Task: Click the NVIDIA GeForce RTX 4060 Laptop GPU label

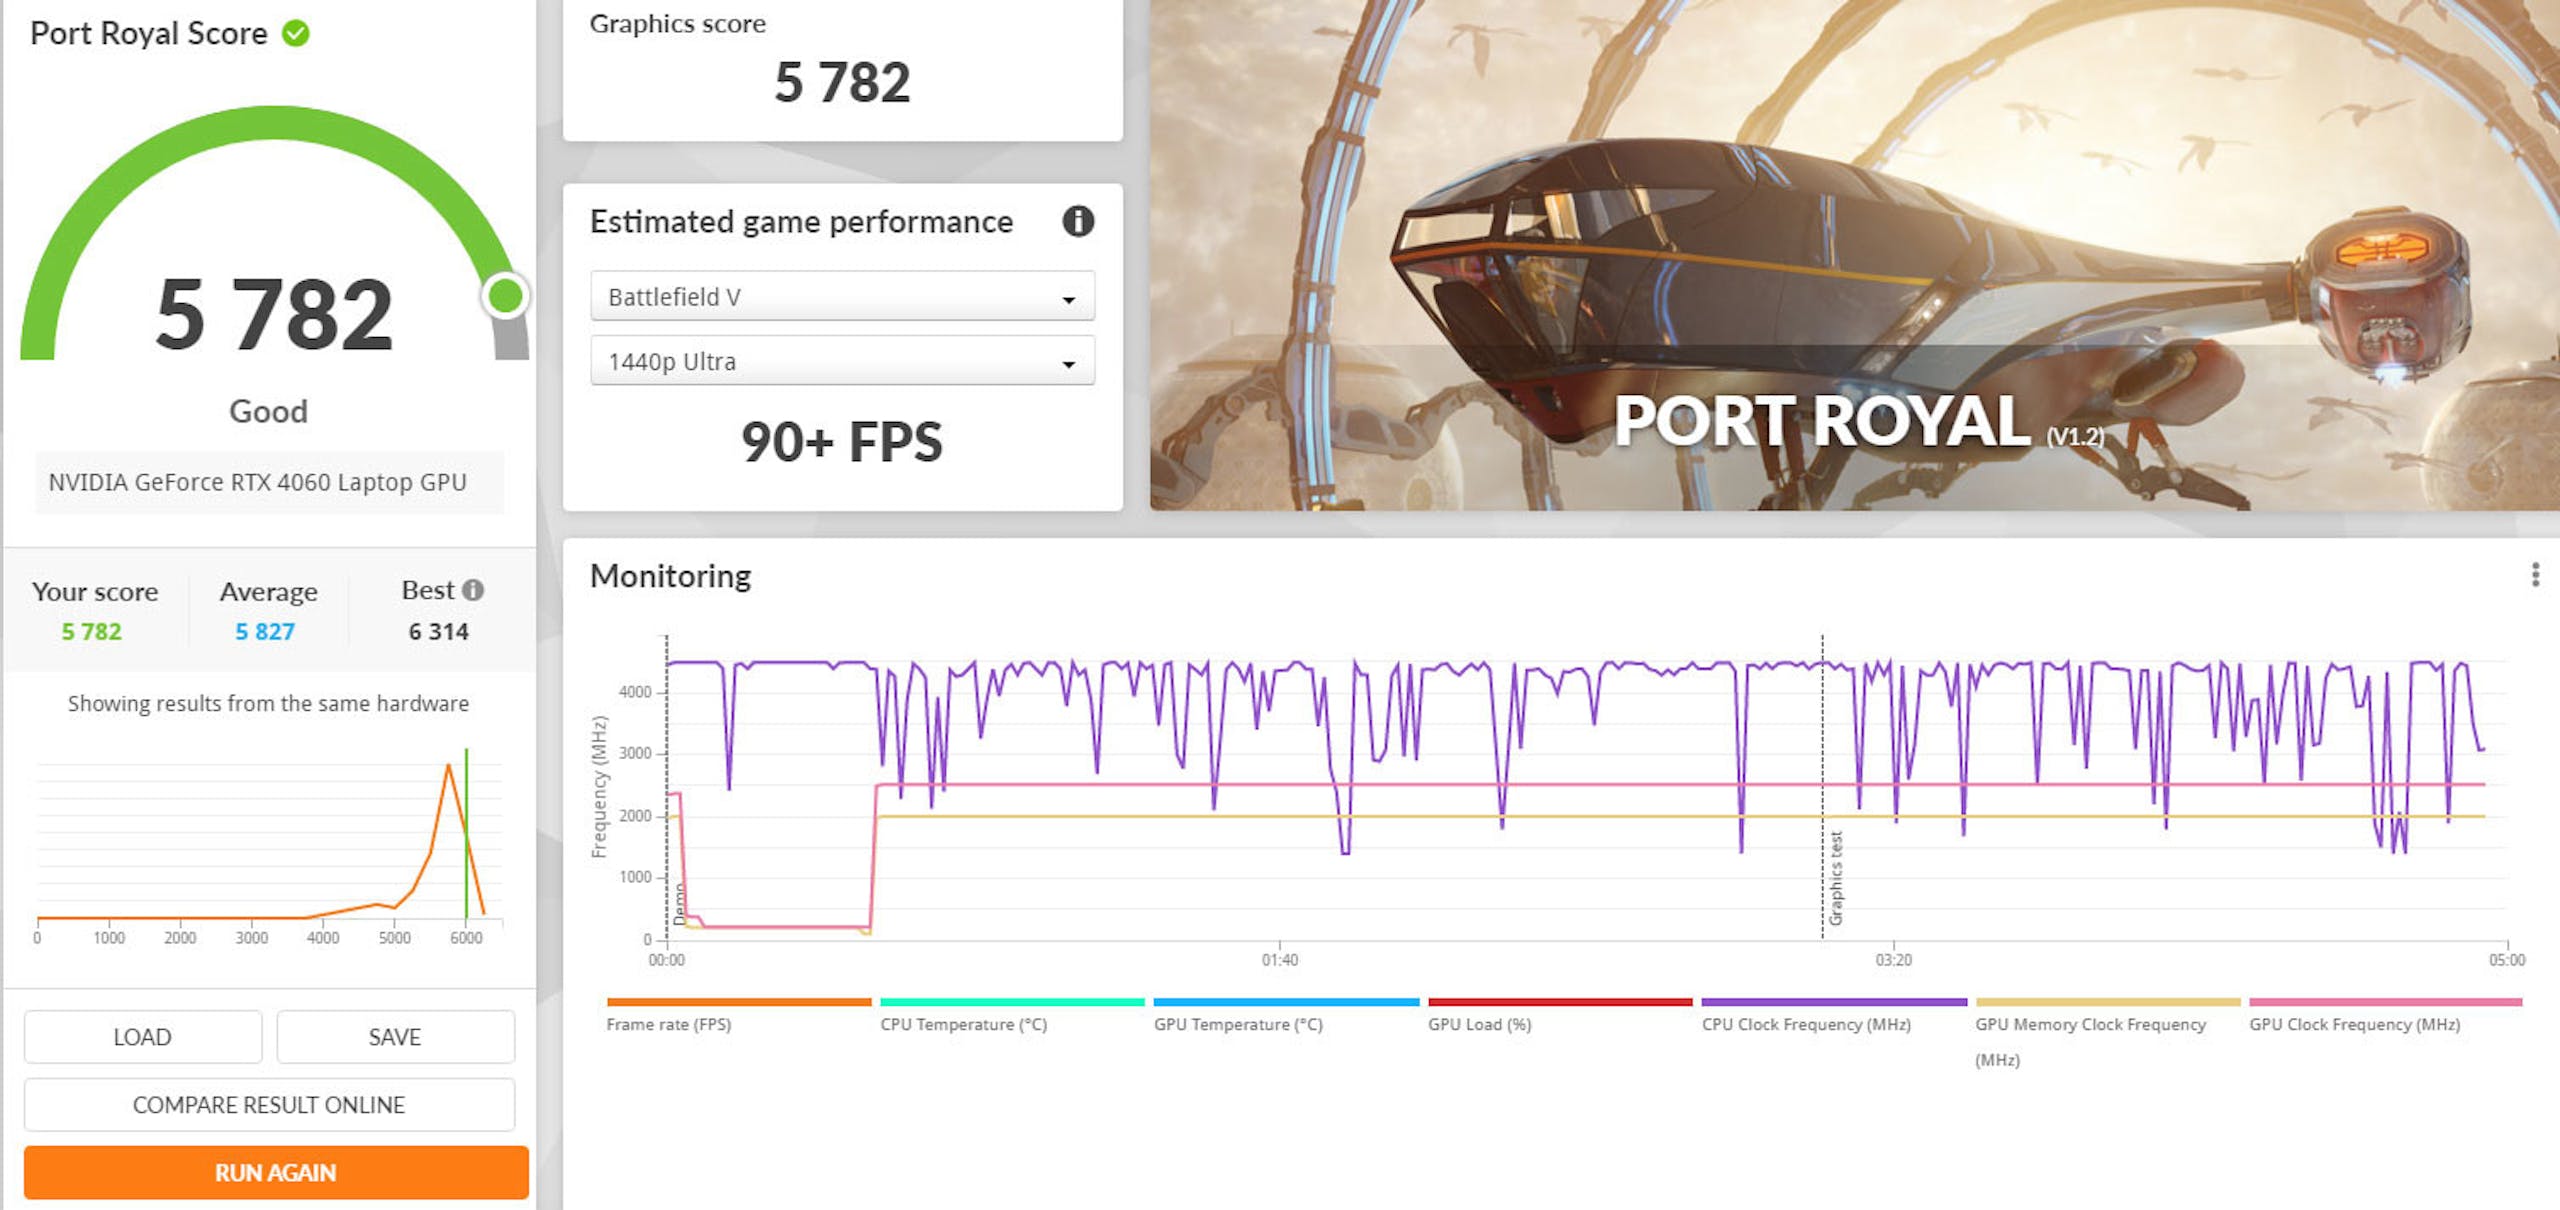Action: click(x=258, y=482)
